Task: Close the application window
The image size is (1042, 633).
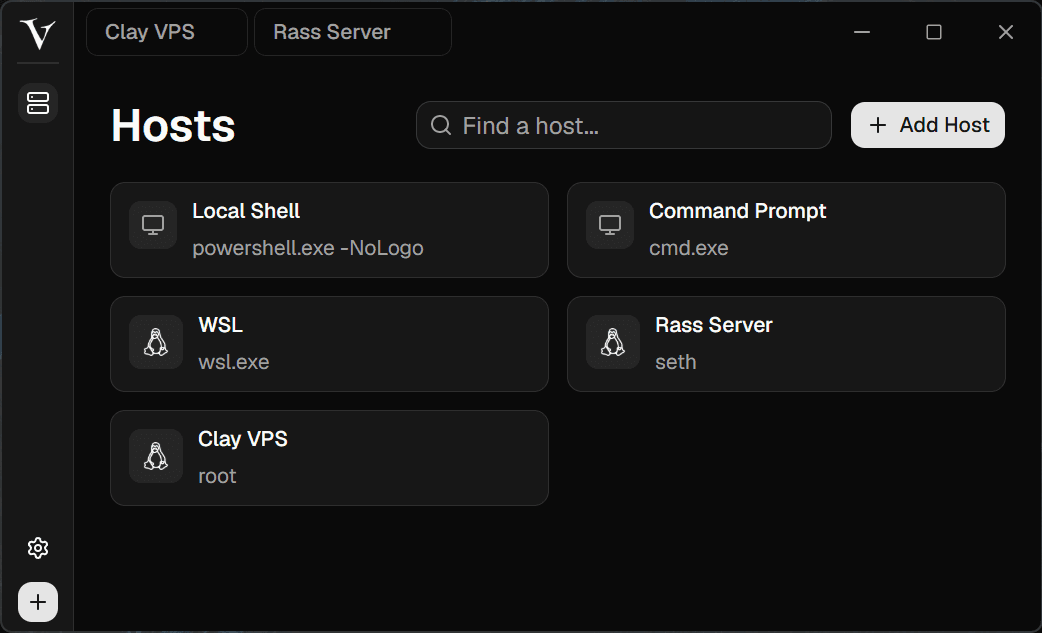Action: tap(1005, 32)
